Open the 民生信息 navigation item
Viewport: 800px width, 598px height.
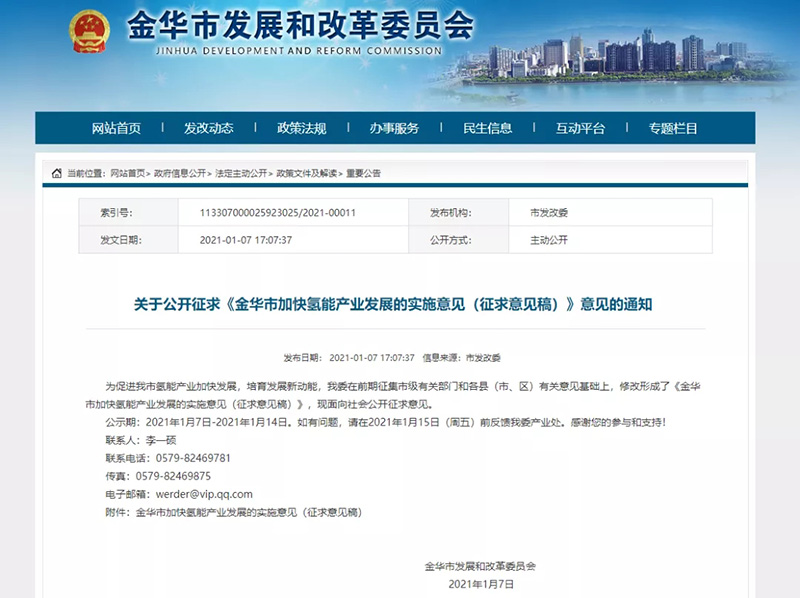tap(487, 128)
